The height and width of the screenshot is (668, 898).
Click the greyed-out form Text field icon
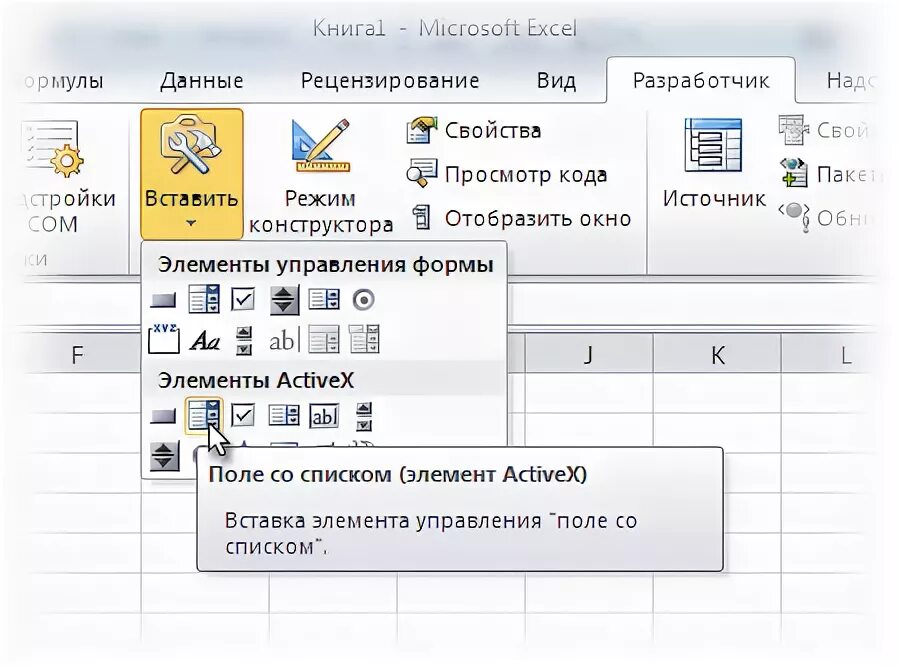pyautogui.click(x=284, y=340)
